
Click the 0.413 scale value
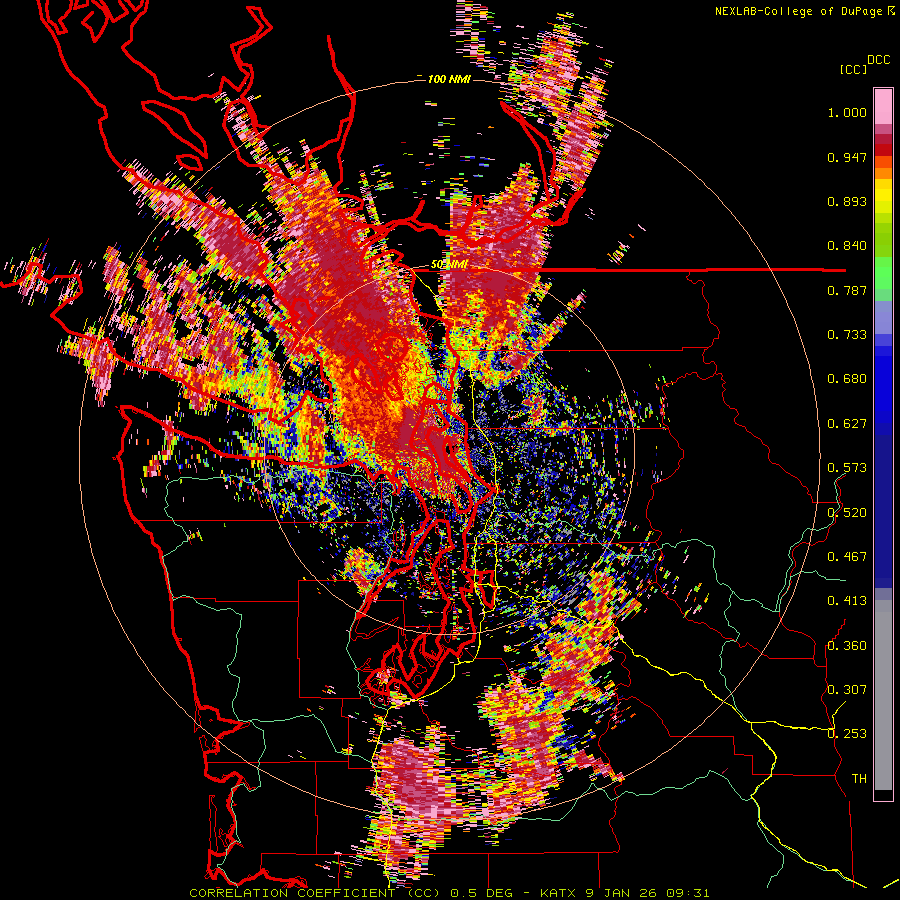847,601
